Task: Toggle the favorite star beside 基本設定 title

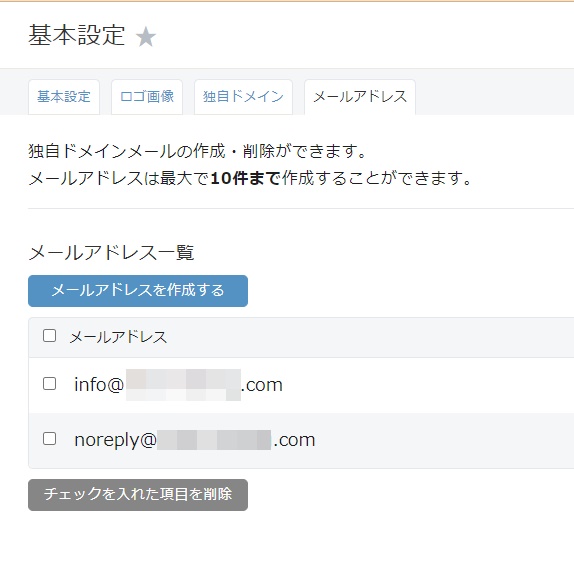Action: click(146, 37)
